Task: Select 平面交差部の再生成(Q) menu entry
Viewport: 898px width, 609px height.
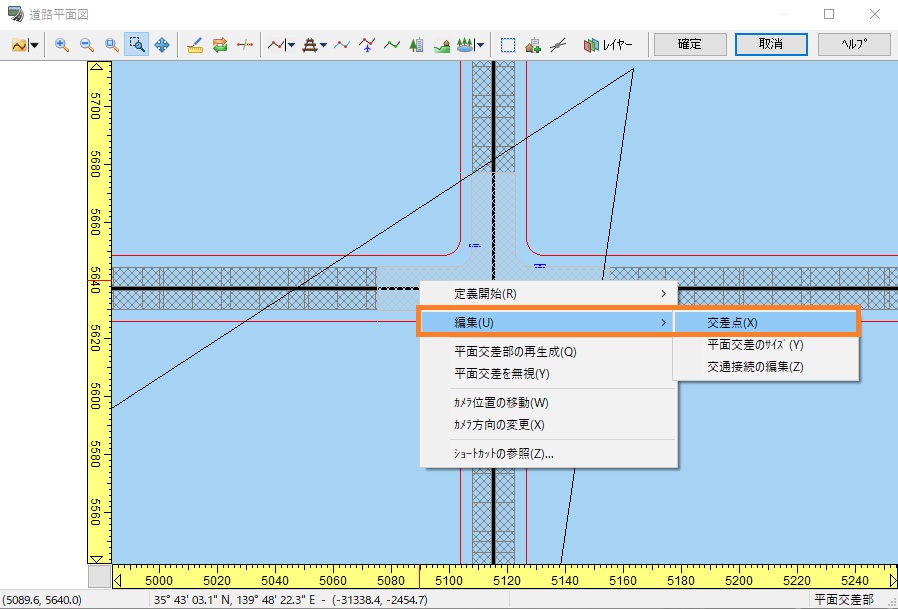Action: click(x=515, y=352)
